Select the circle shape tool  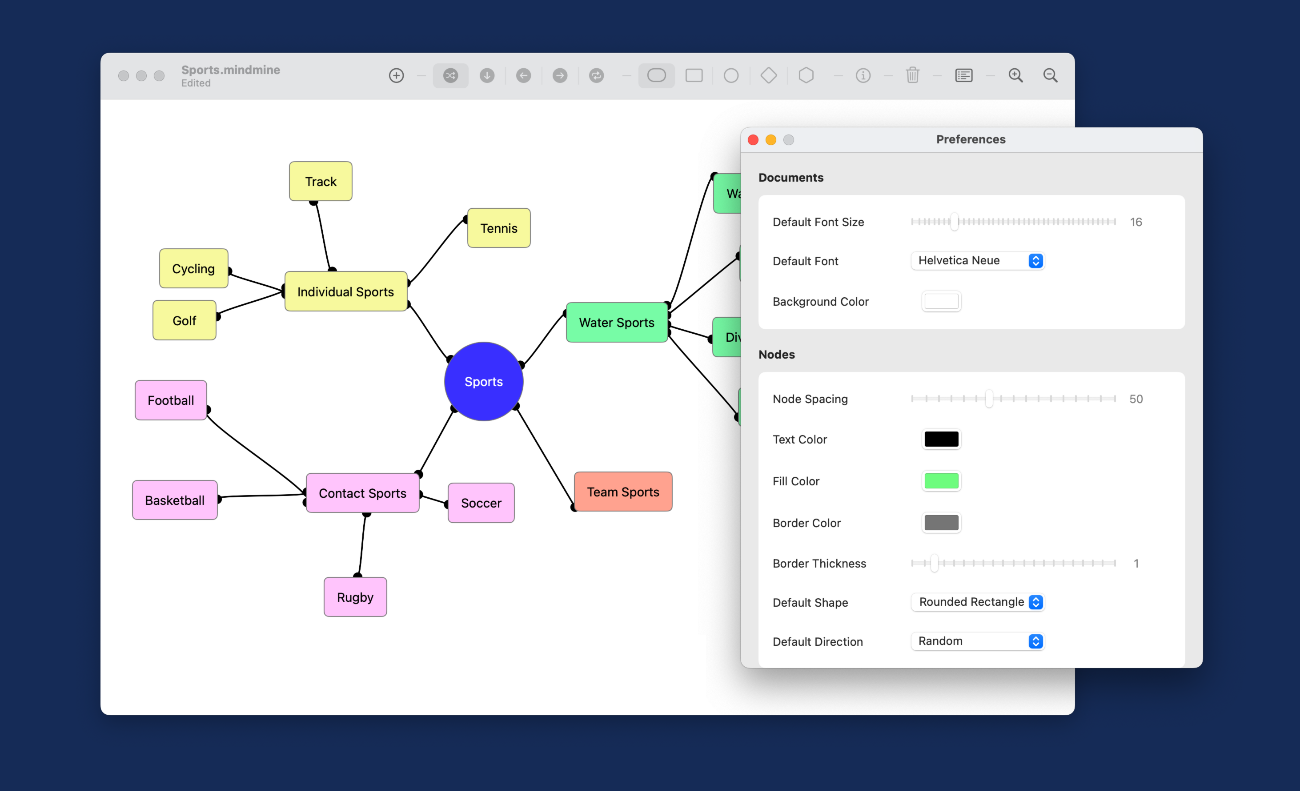pos(731,76)
